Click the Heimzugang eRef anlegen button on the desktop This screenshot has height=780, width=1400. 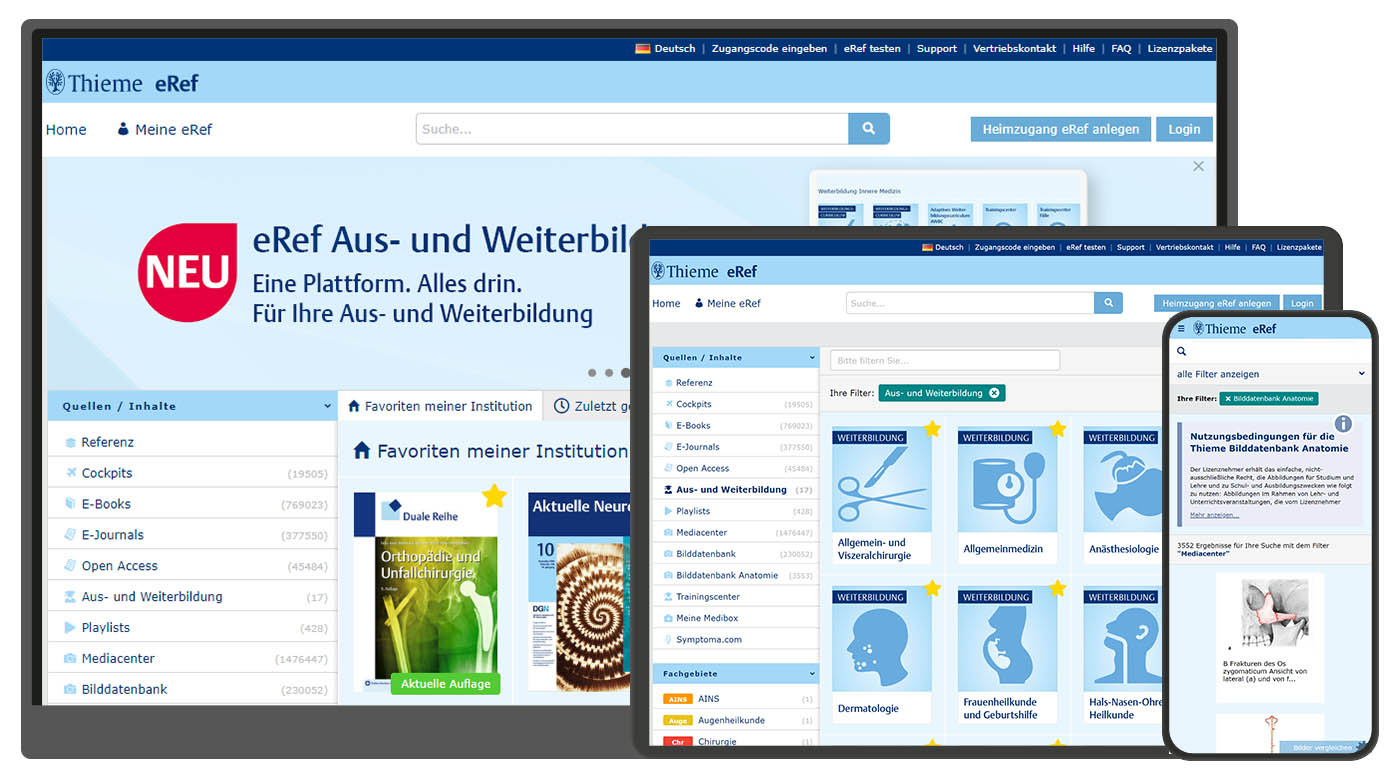click(1060, 129)
